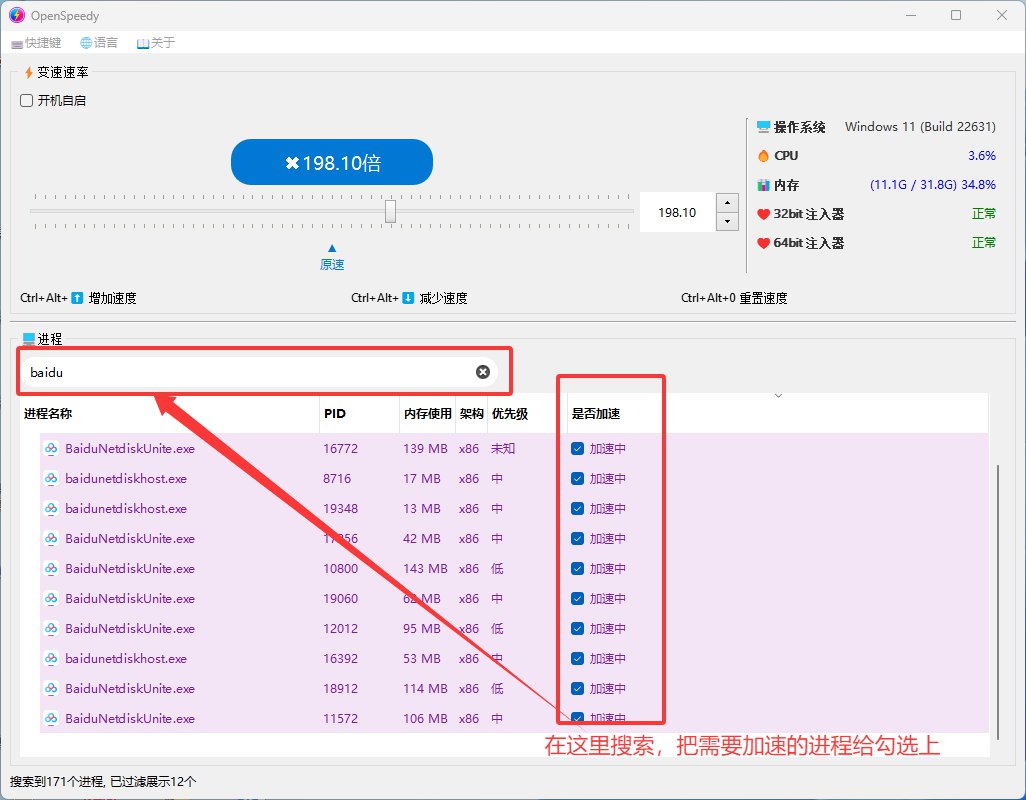Click the clear icon in the search box
This screenshot has width=1026, height=800.
click(483, 372)
